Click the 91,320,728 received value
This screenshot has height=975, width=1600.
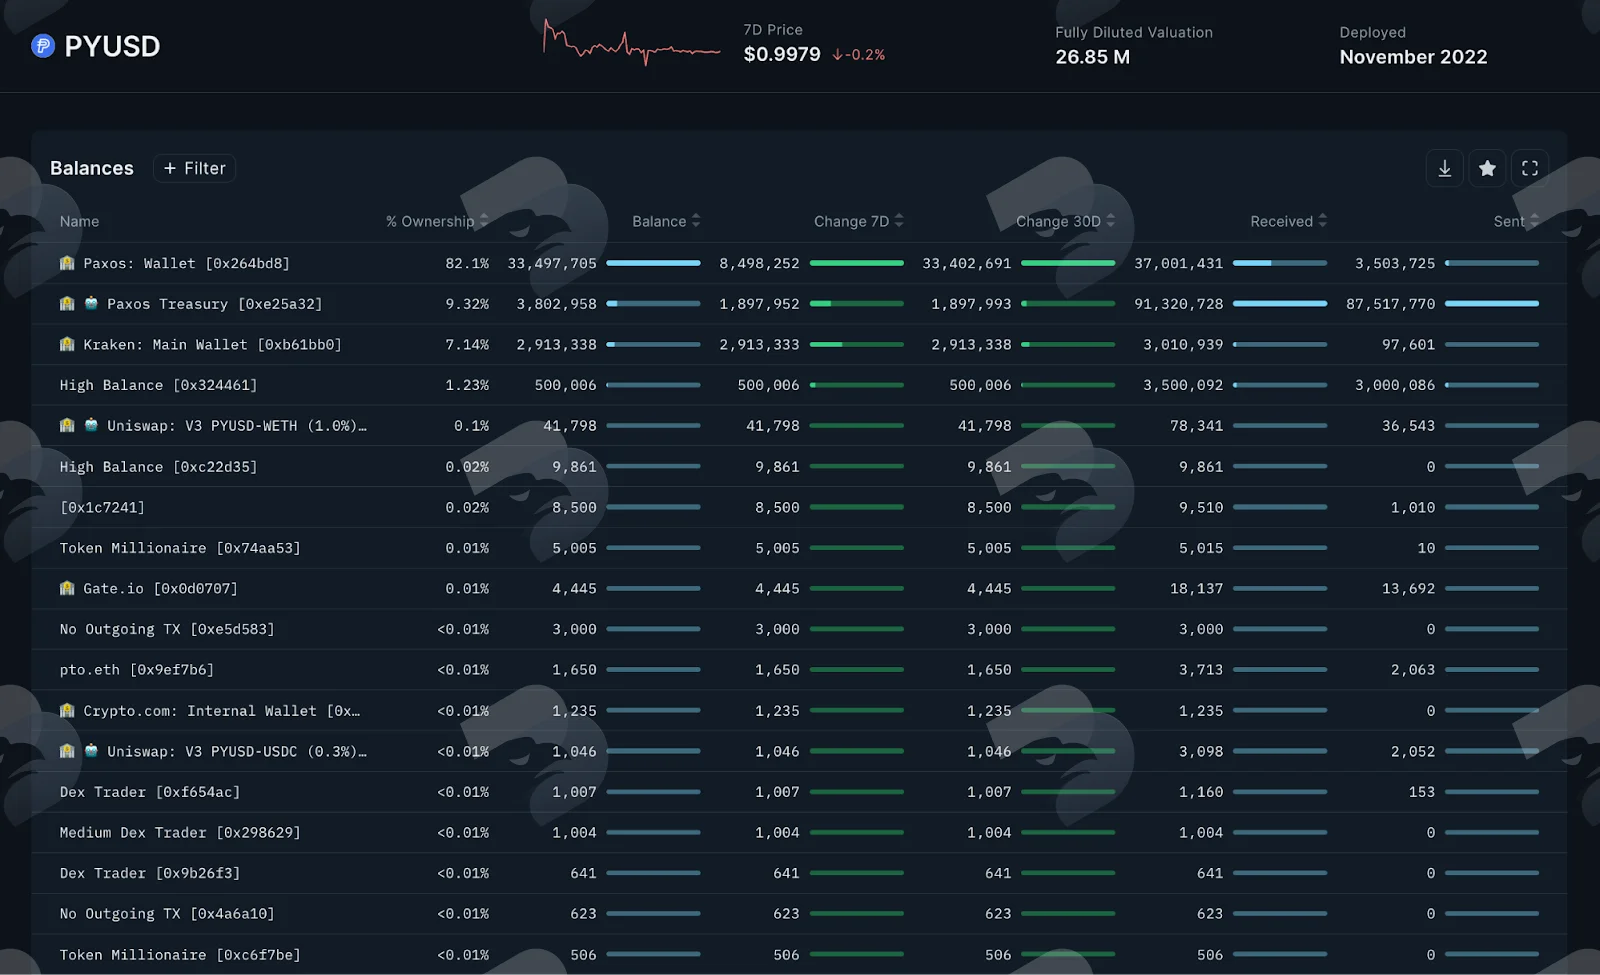point(1179,304)
